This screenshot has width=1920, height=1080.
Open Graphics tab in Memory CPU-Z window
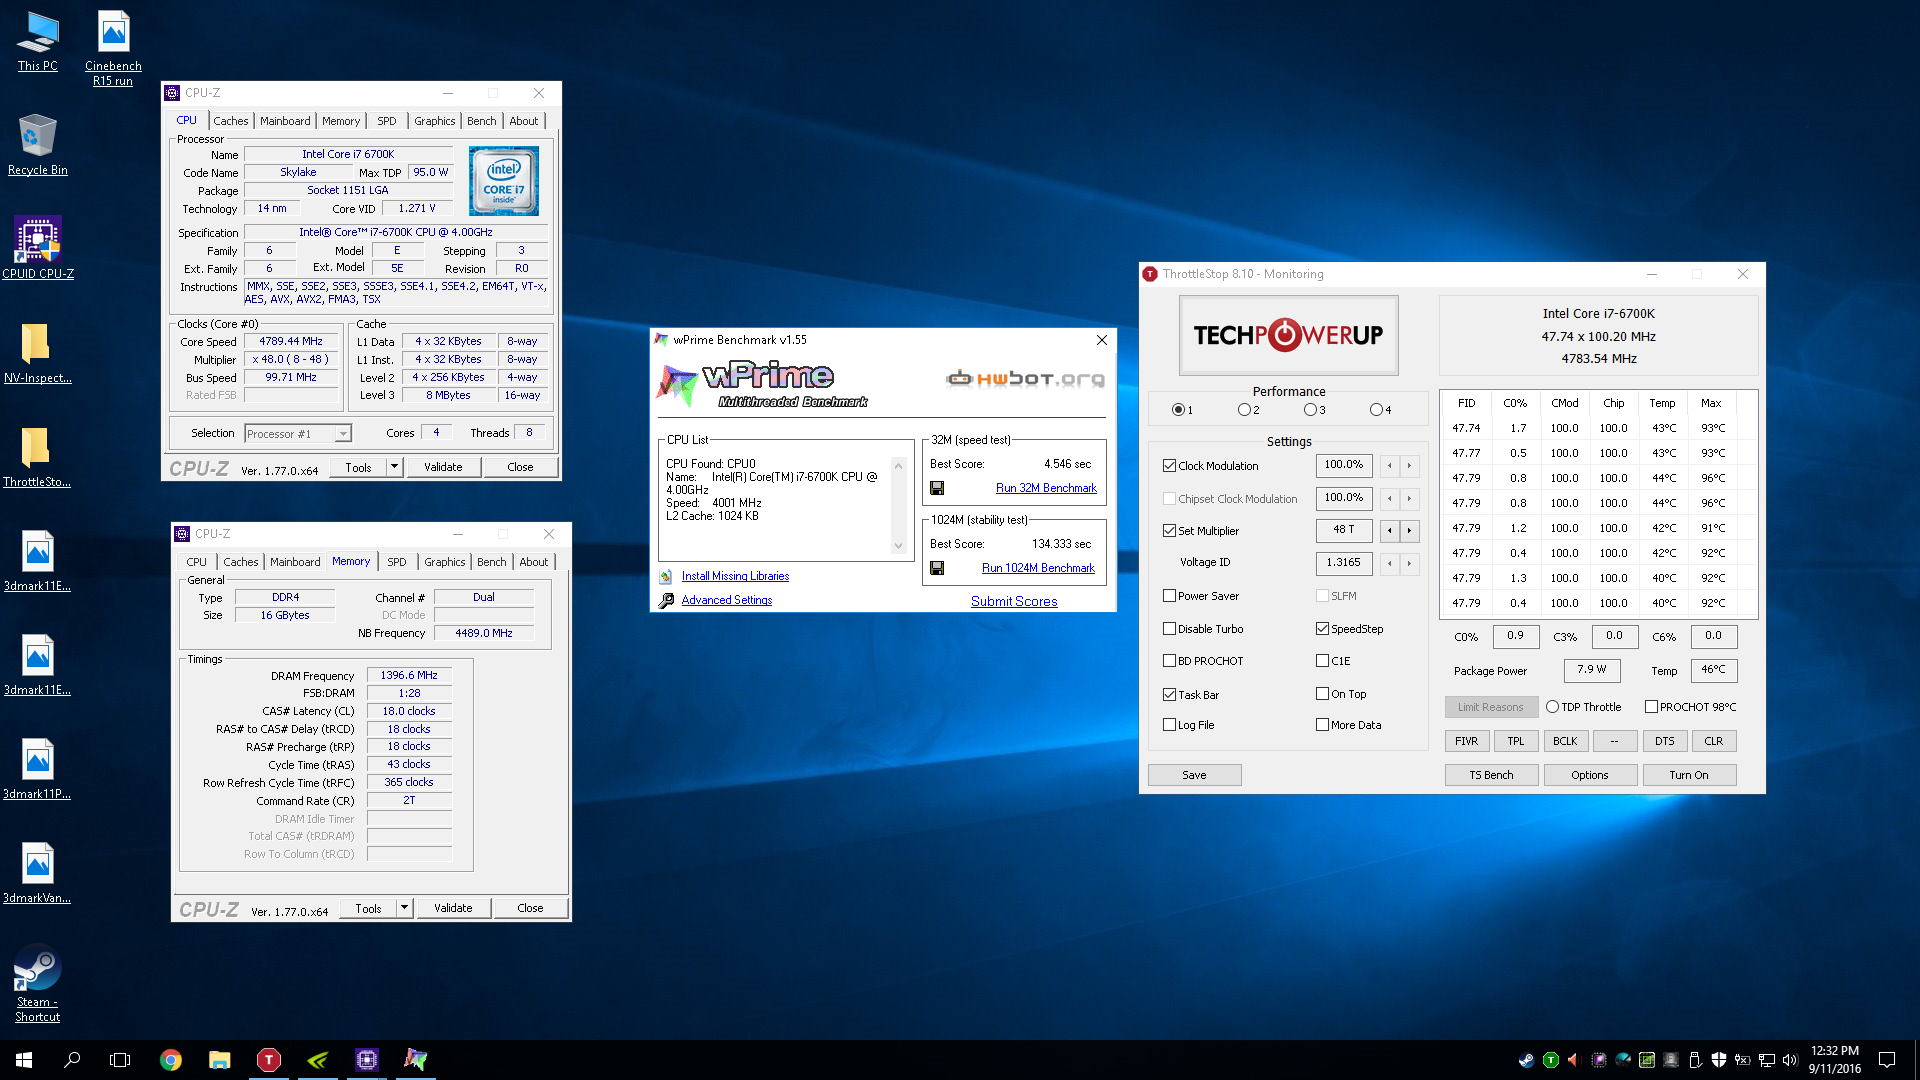[x=444, y=562]
